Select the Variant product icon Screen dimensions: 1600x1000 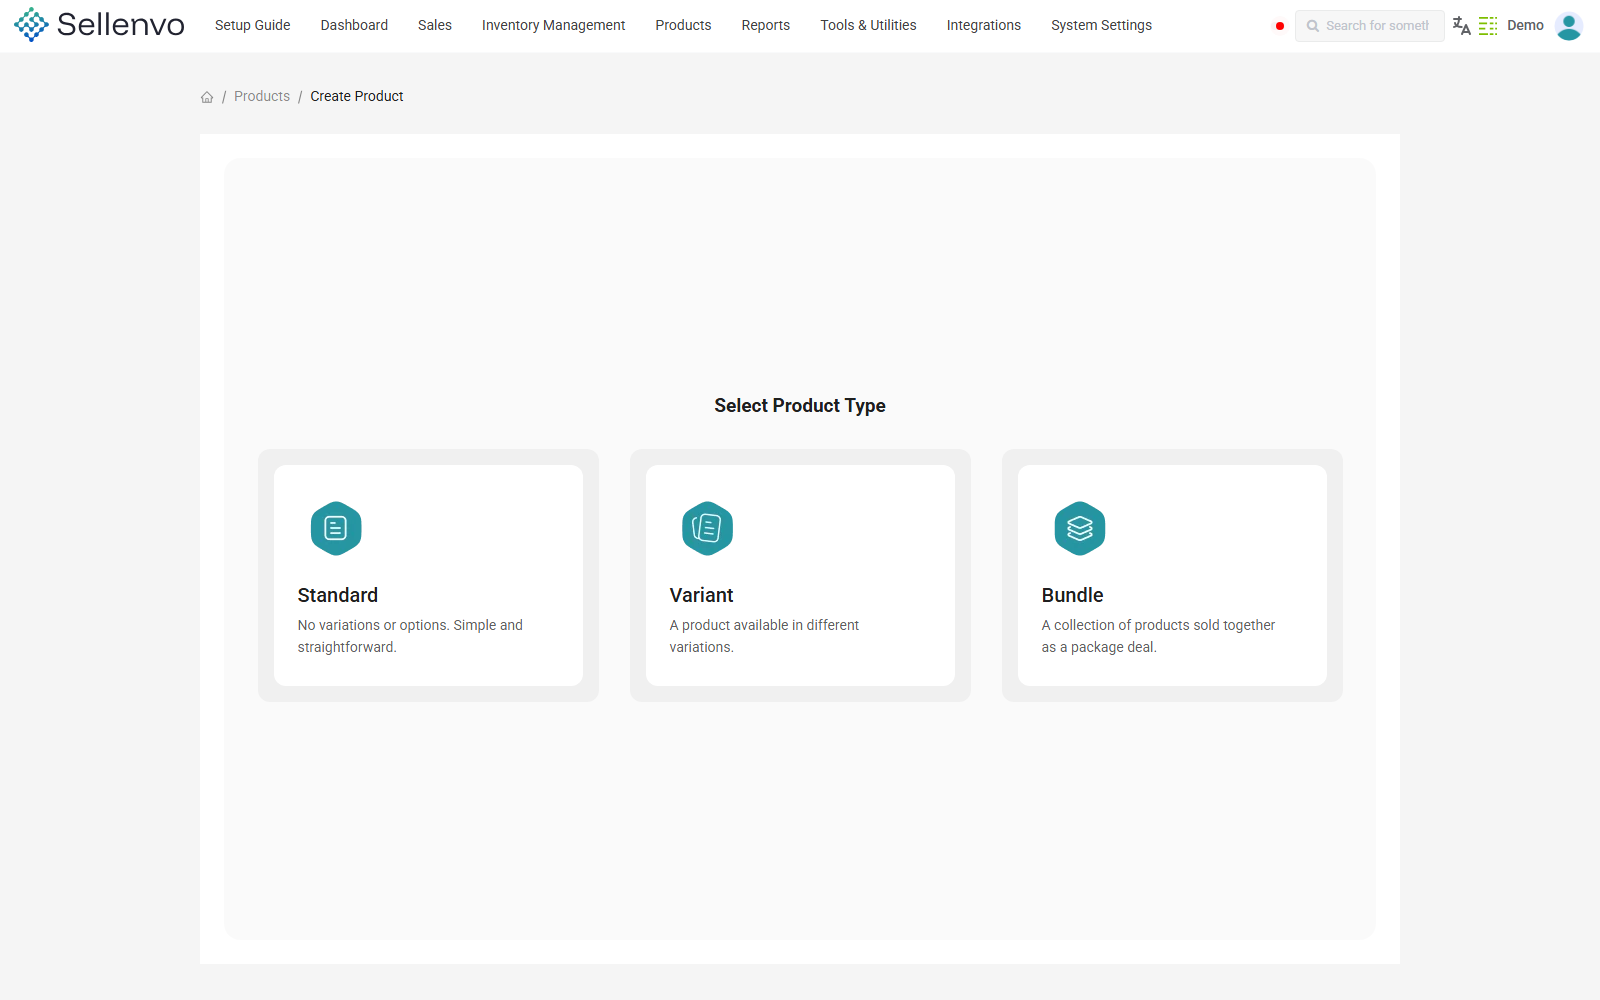pyautogui.click(x=708, y=528)
